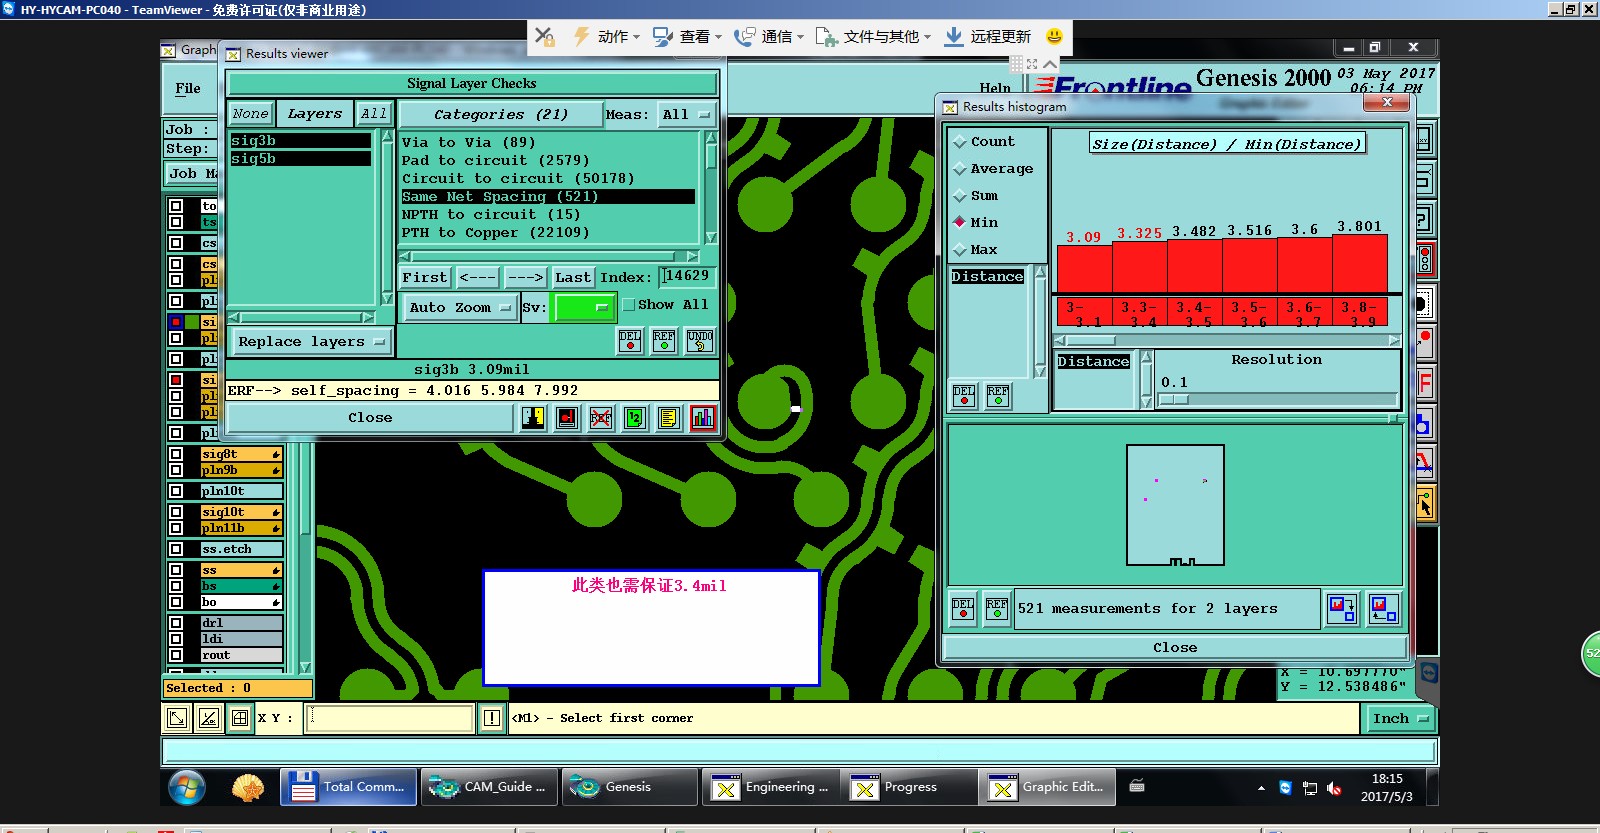Select Average radio option

coord(960,169)
